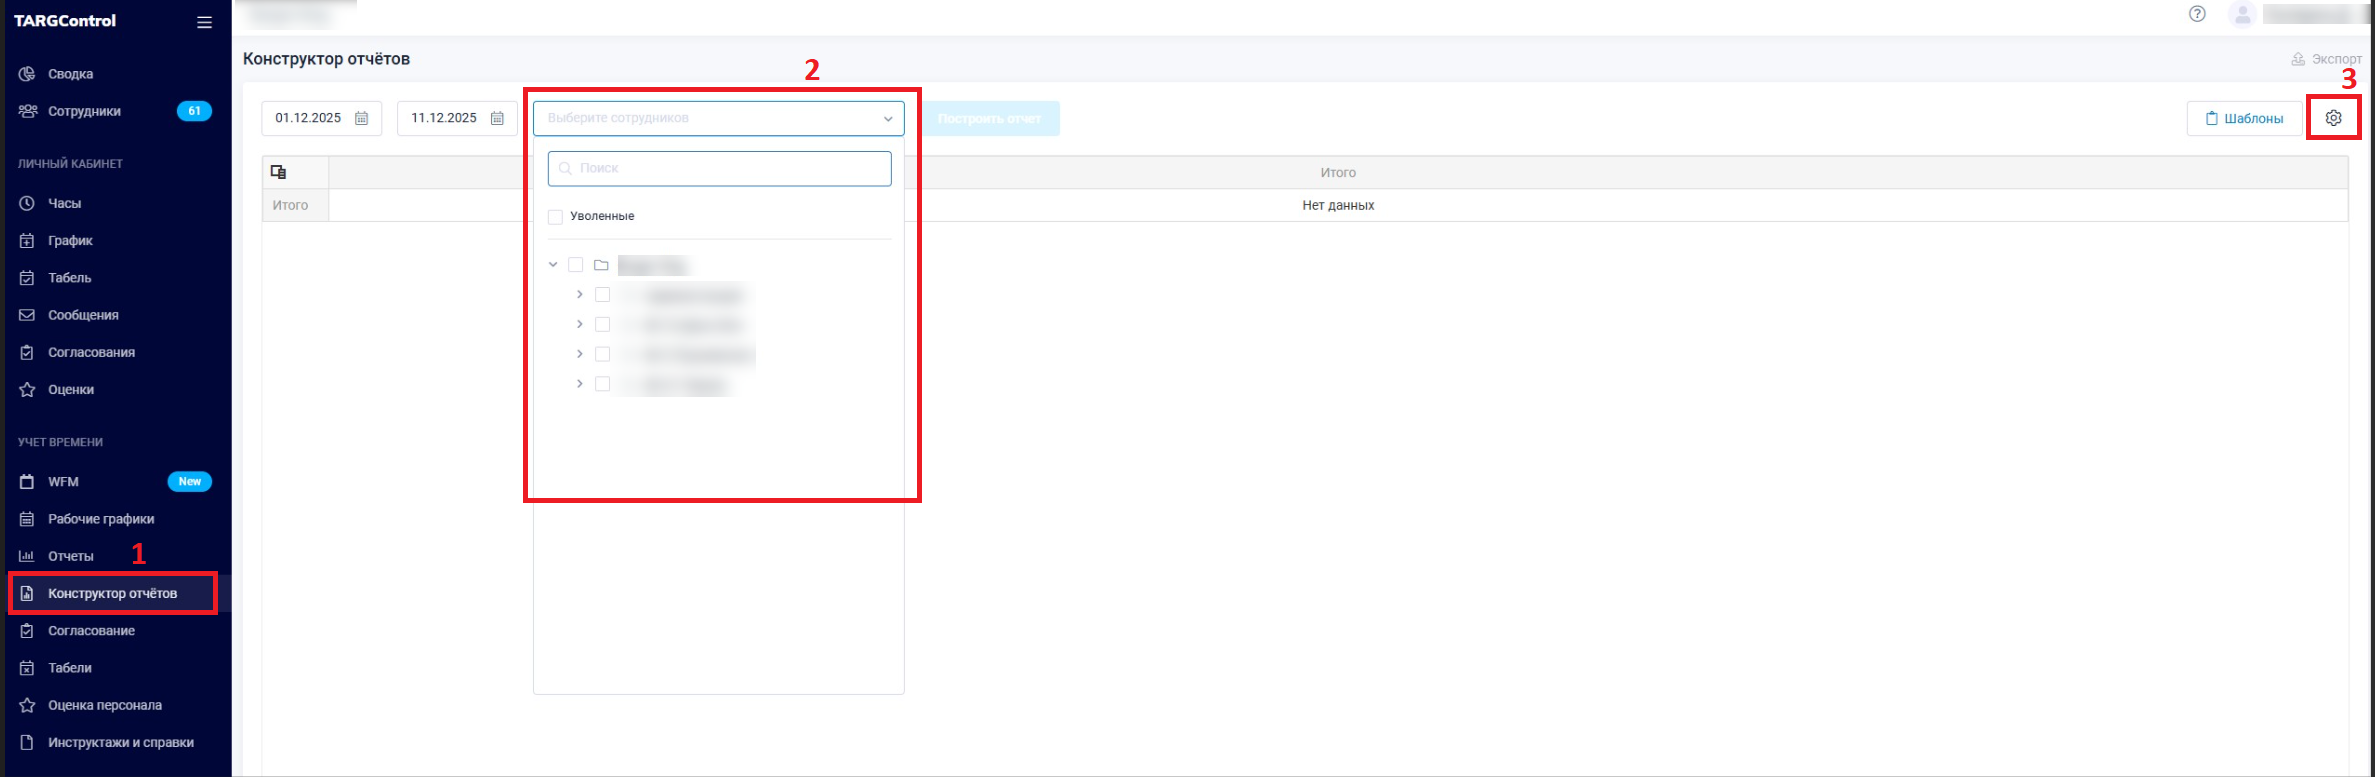Open calendar icon for end date 11.12.2025
Image resolution: width=2375 pixels, height=777 pixels.
coord(497,118)
